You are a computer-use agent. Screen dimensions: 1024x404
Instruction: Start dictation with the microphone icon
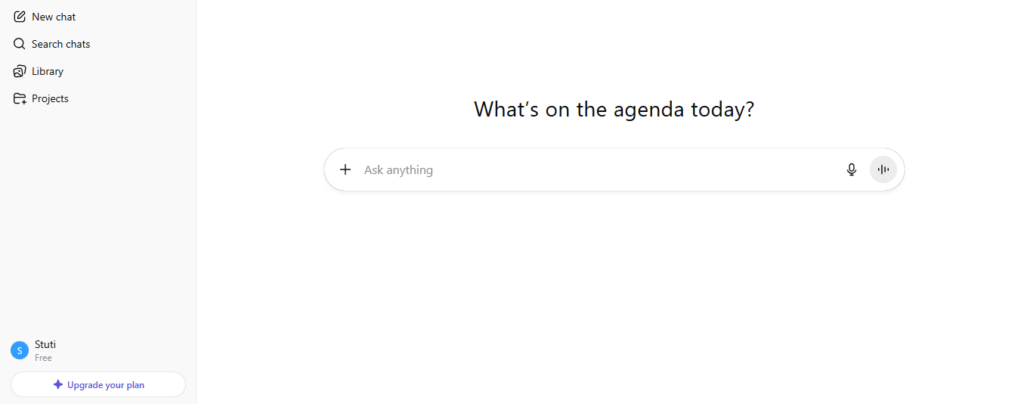pyautogui.click(x=851, y=170)
